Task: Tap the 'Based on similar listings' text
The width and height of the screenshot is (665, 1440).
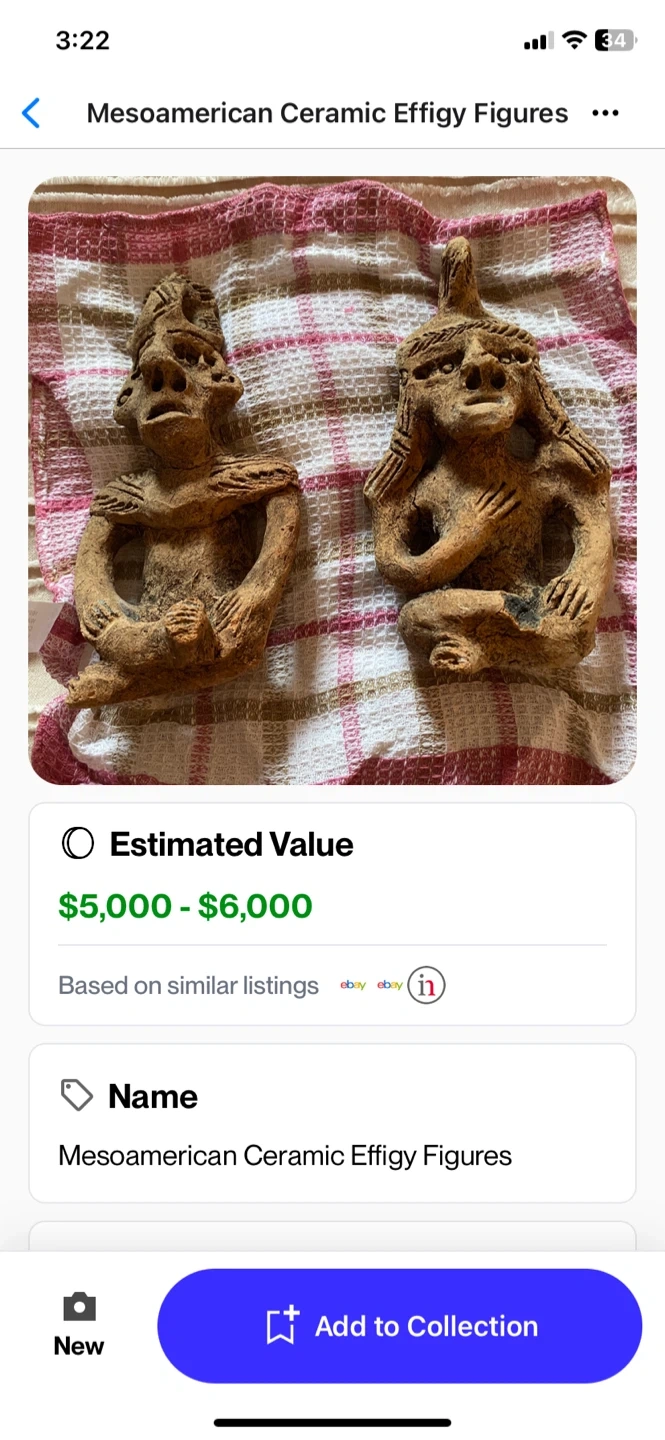Action: 188,985
